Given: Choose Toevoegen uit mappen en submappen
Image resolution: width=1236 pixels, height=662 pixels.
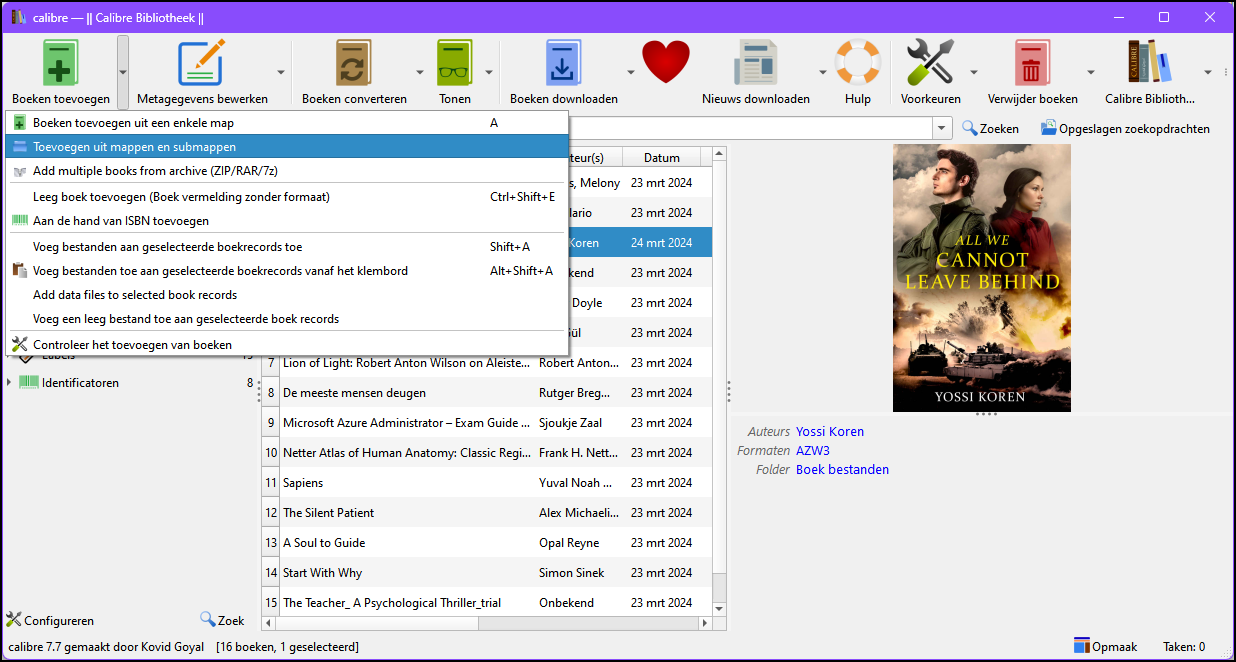Looking at the screenshot, I should pyautogui.click(x=287, y=147).
